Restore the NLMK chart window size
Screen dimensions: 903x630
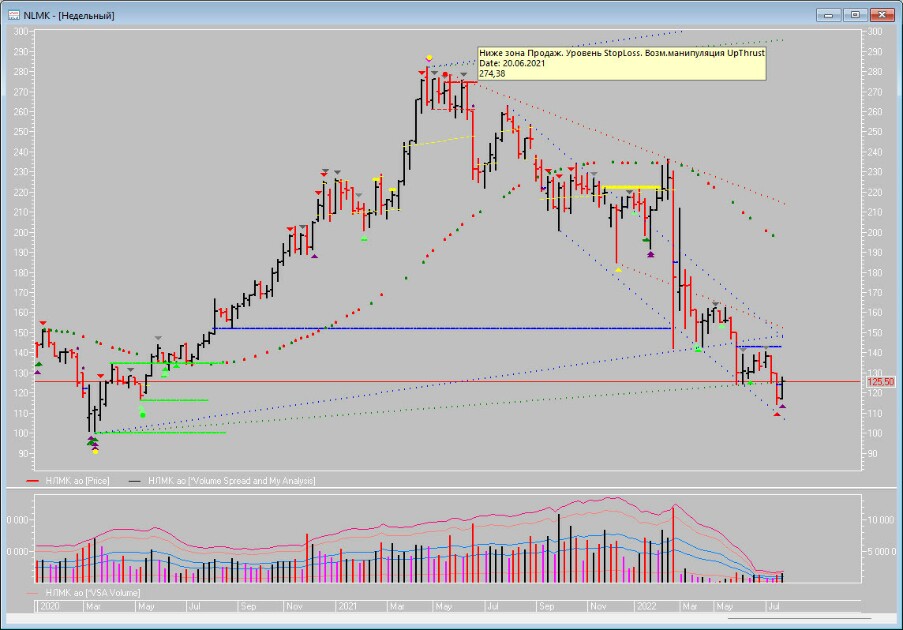[x=855, y=15]
